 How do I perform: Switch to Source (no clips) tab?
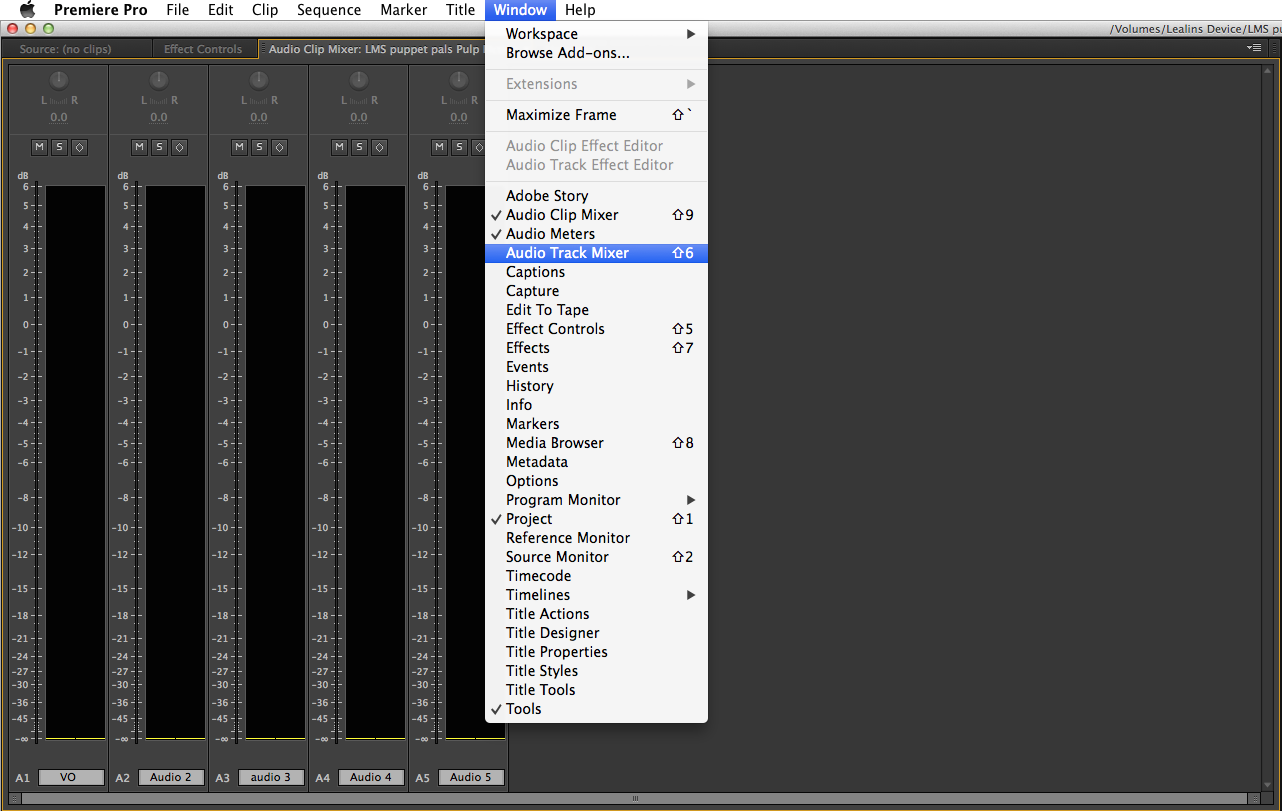pos(66,49)
